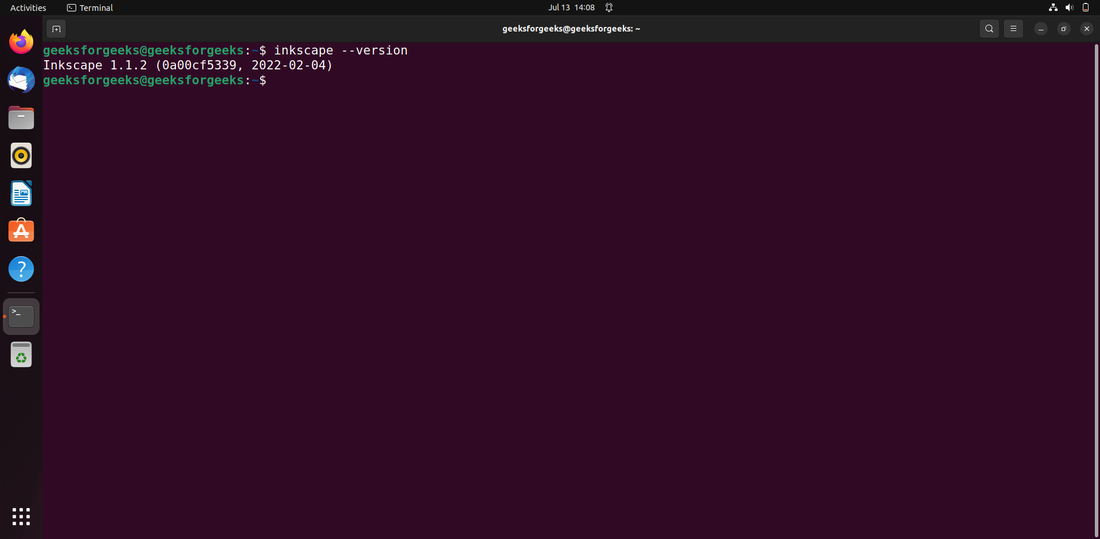Screen dimensions: 1100x539
Task: Open a new terminal tab button
Action: click(56, 29)
